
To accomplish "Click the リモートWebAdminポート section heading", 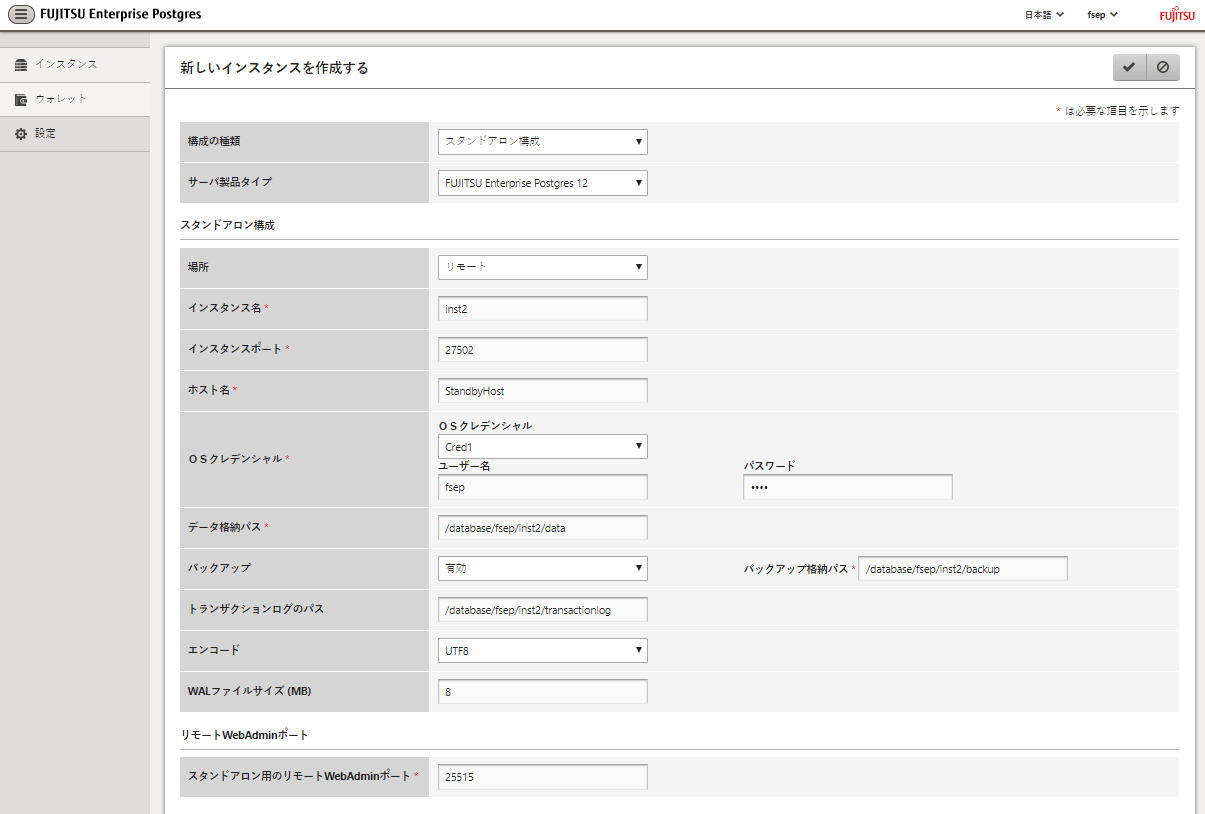I will 244,735.
